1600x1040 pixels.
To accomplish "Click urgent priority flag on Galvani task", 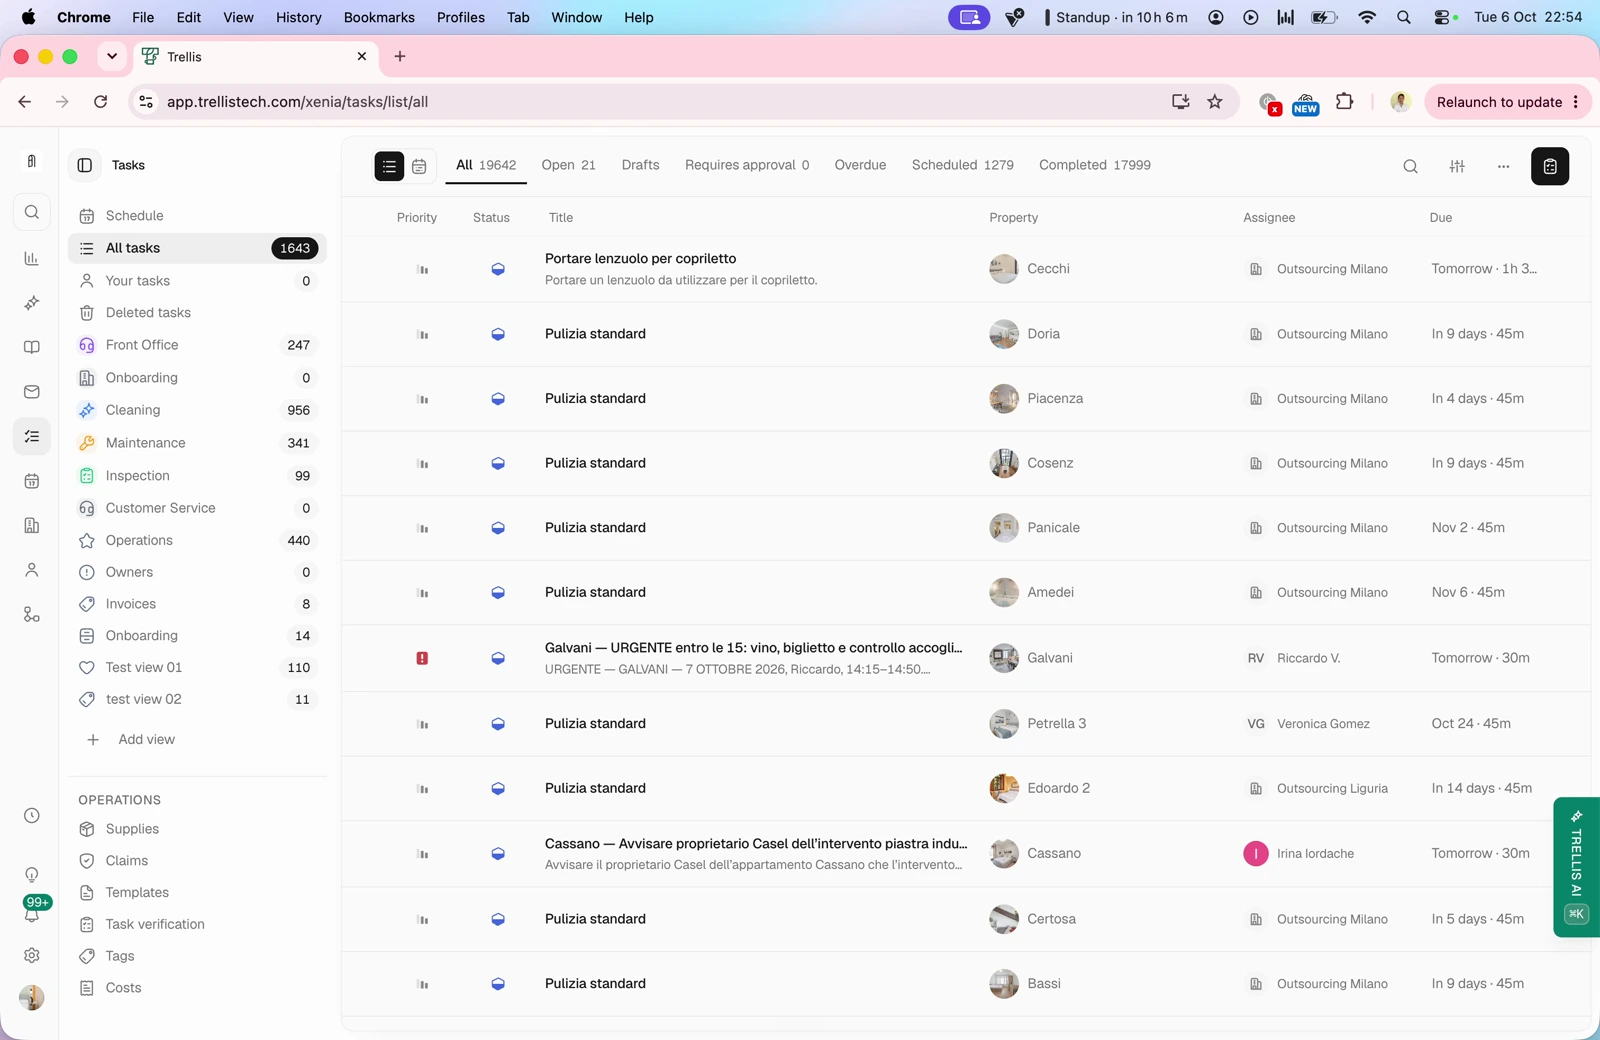I will (x=422, y=658).
